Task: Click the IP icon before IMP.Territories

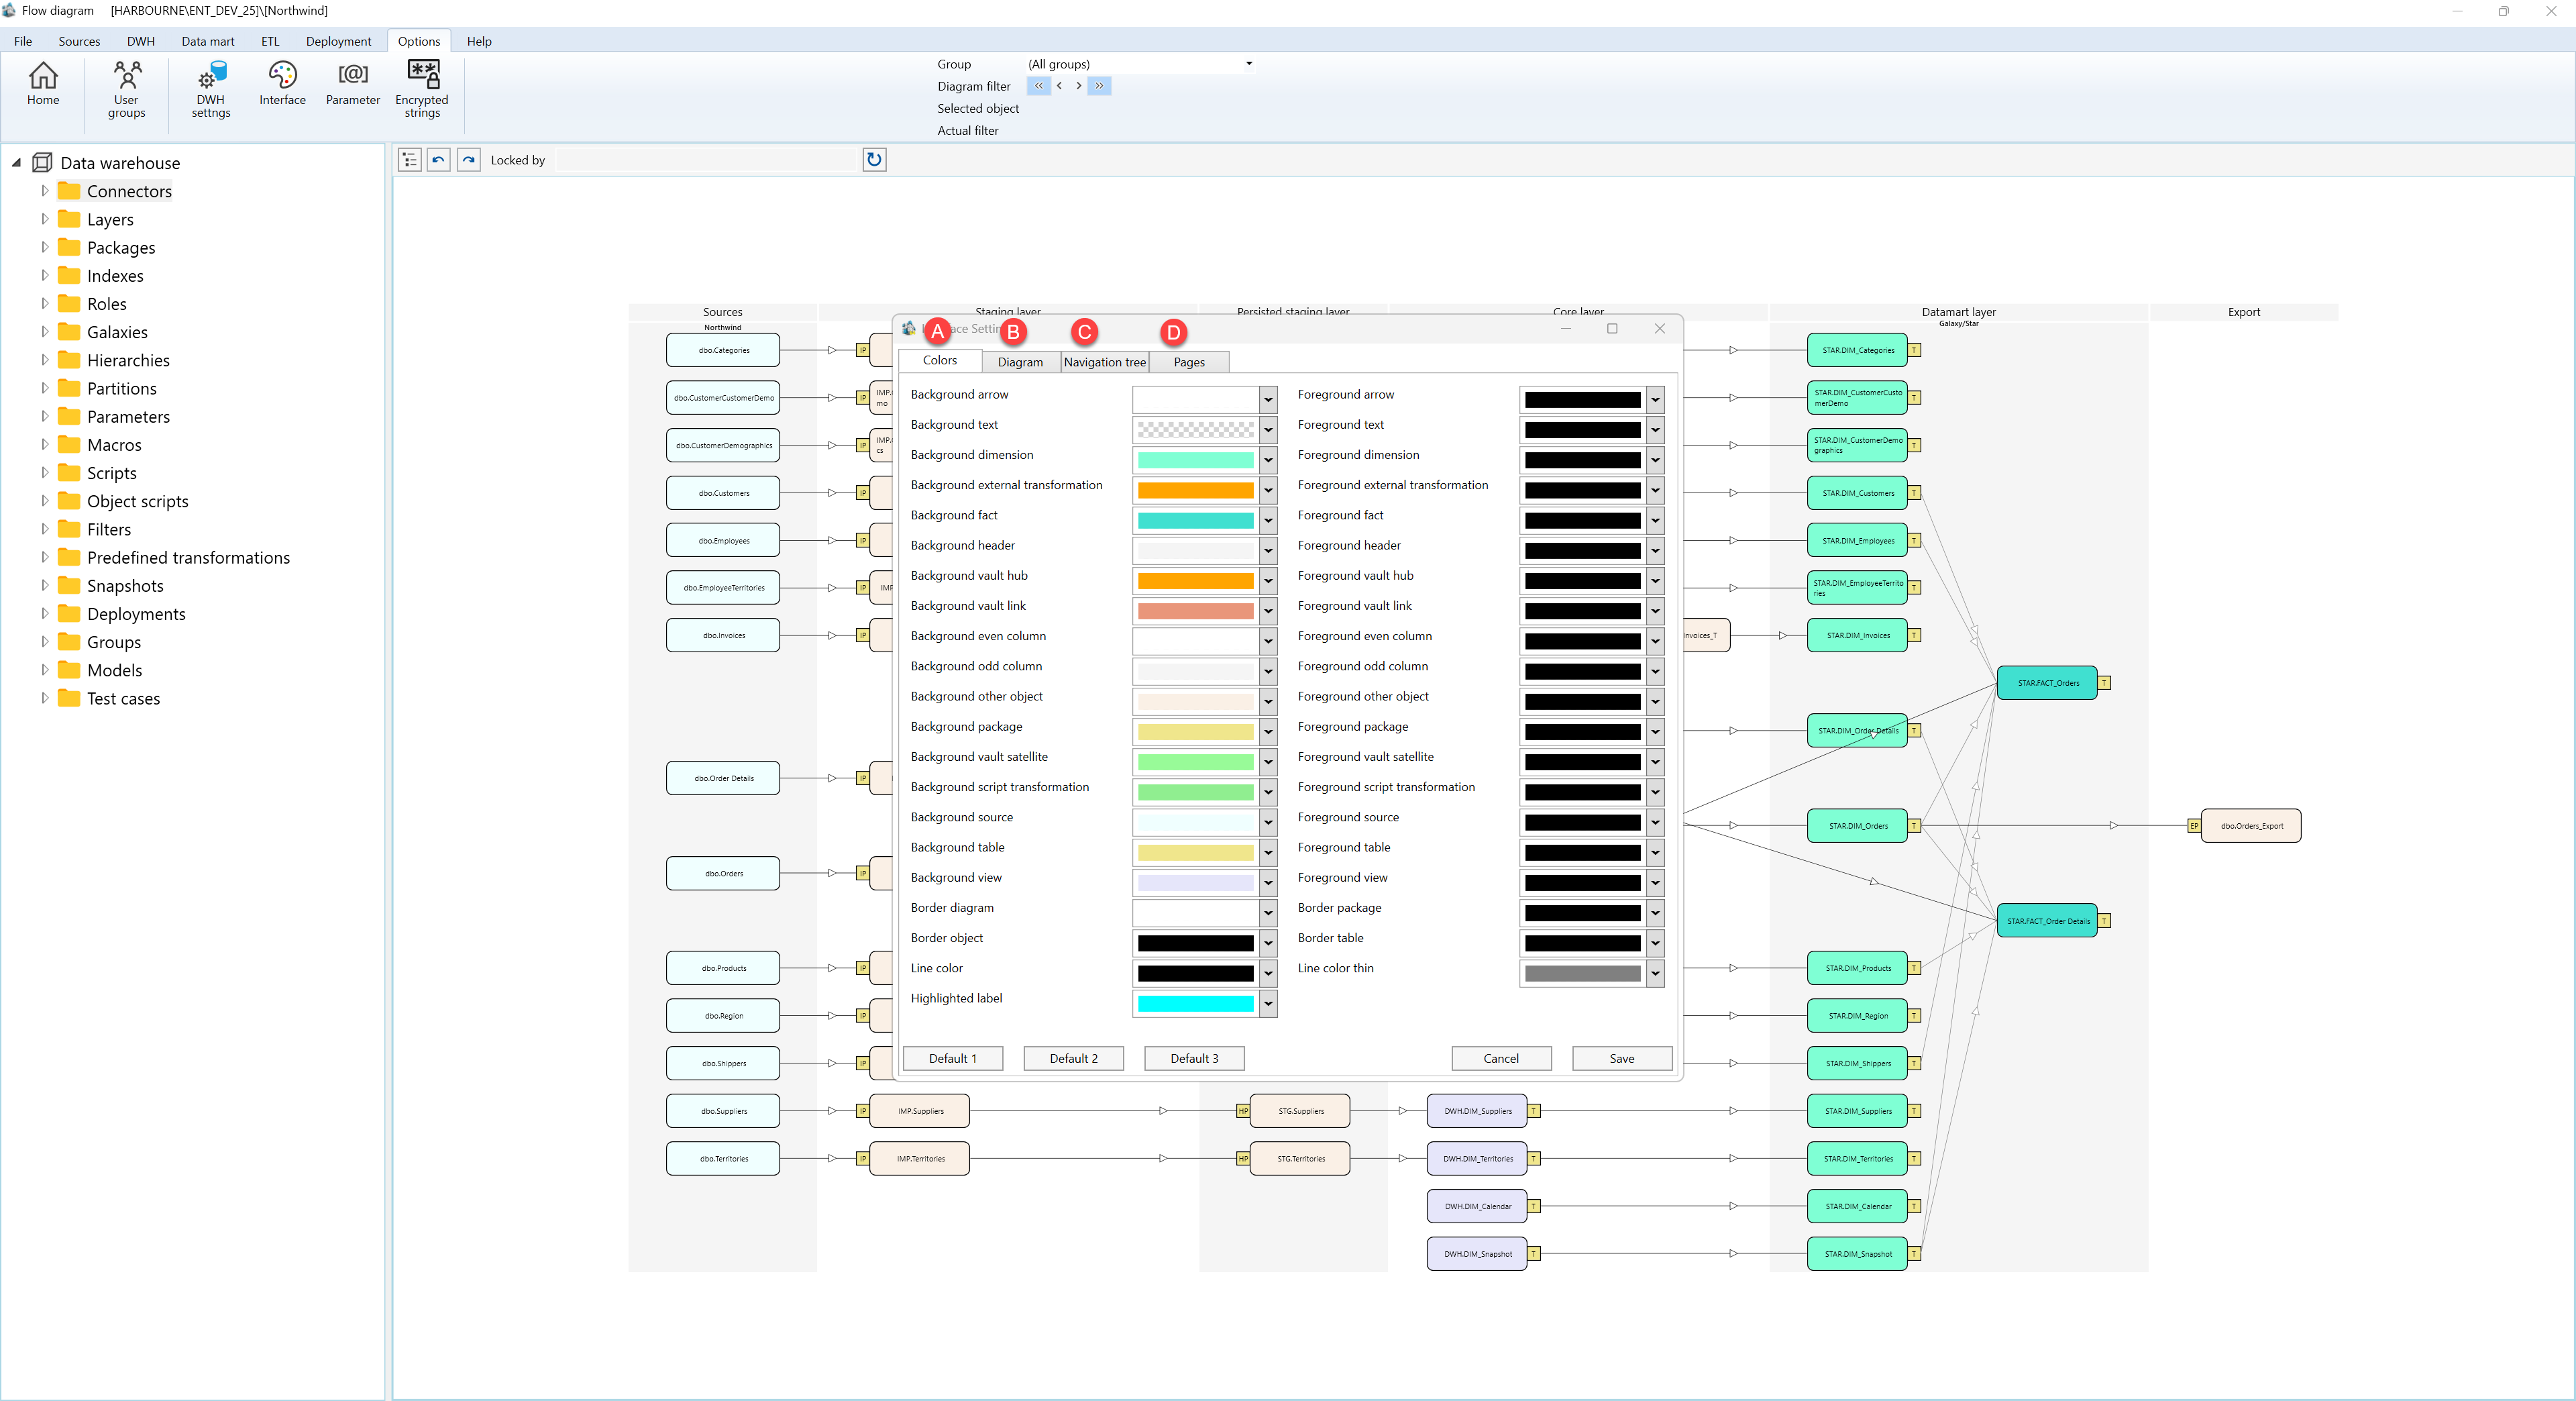Action: click(x=863, y=1159)
